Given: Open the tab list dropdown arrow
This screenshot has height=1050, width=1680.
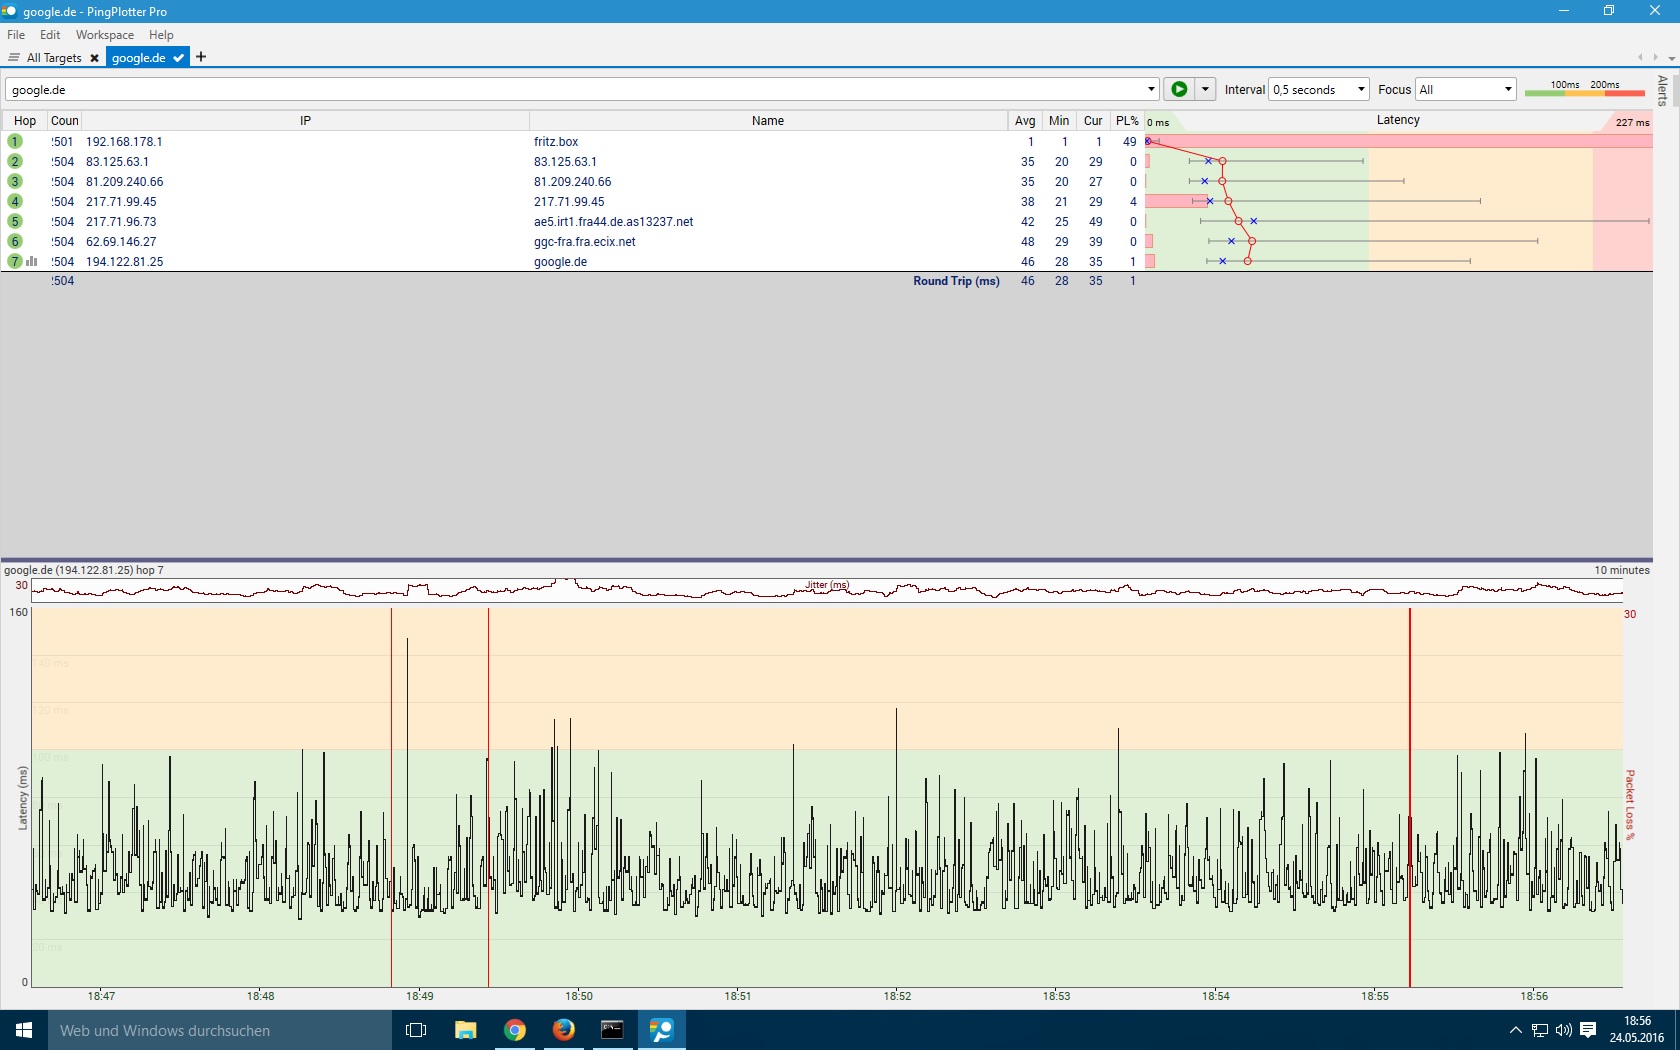Looking at the screenshot, I should point(1672,58).
